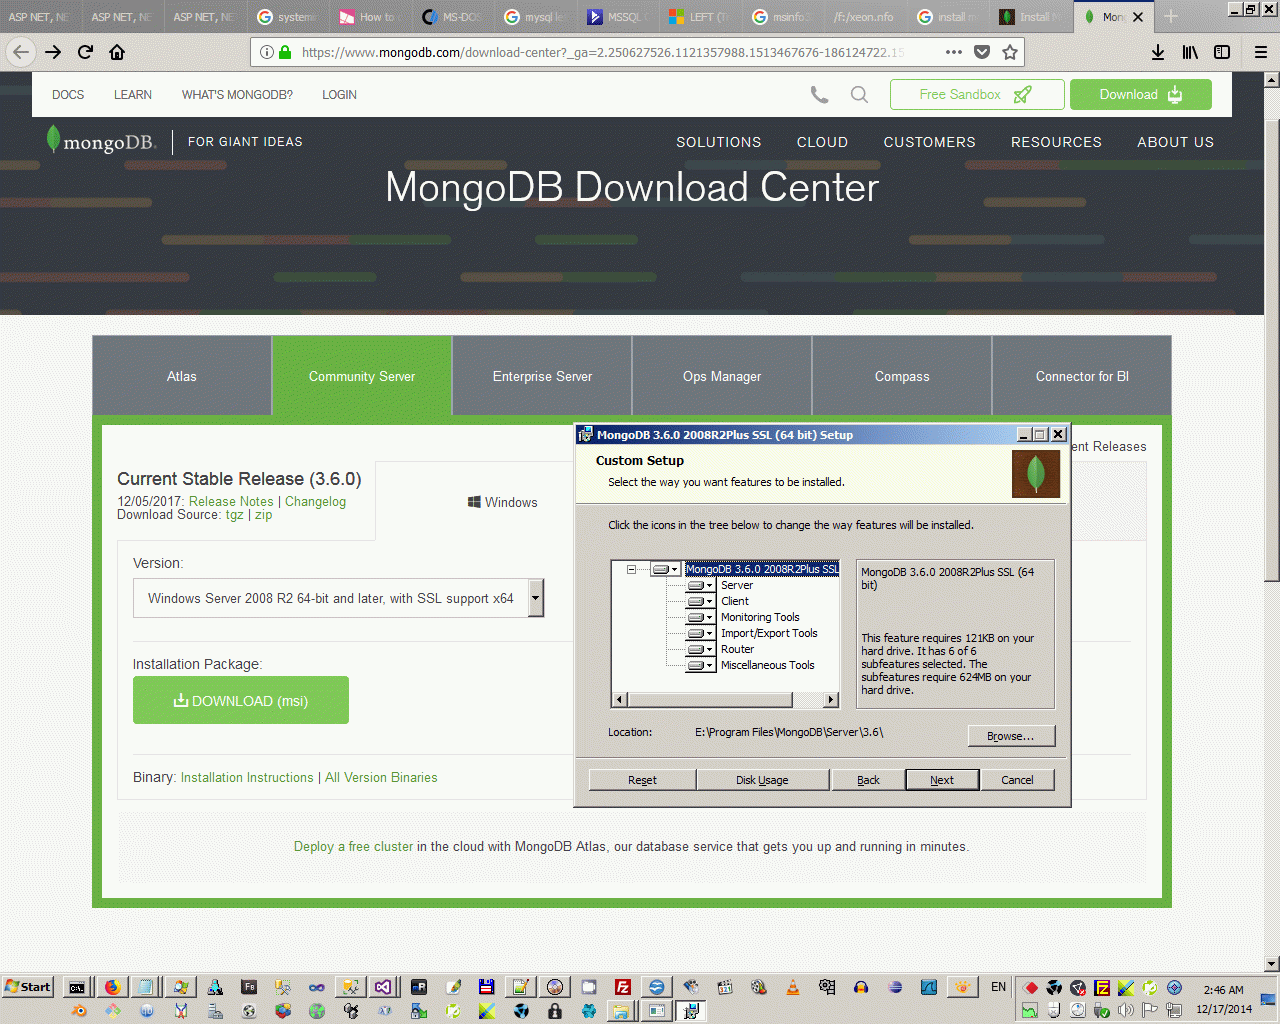
Task: Click the Disk Usage button
Action: point(762,780)
